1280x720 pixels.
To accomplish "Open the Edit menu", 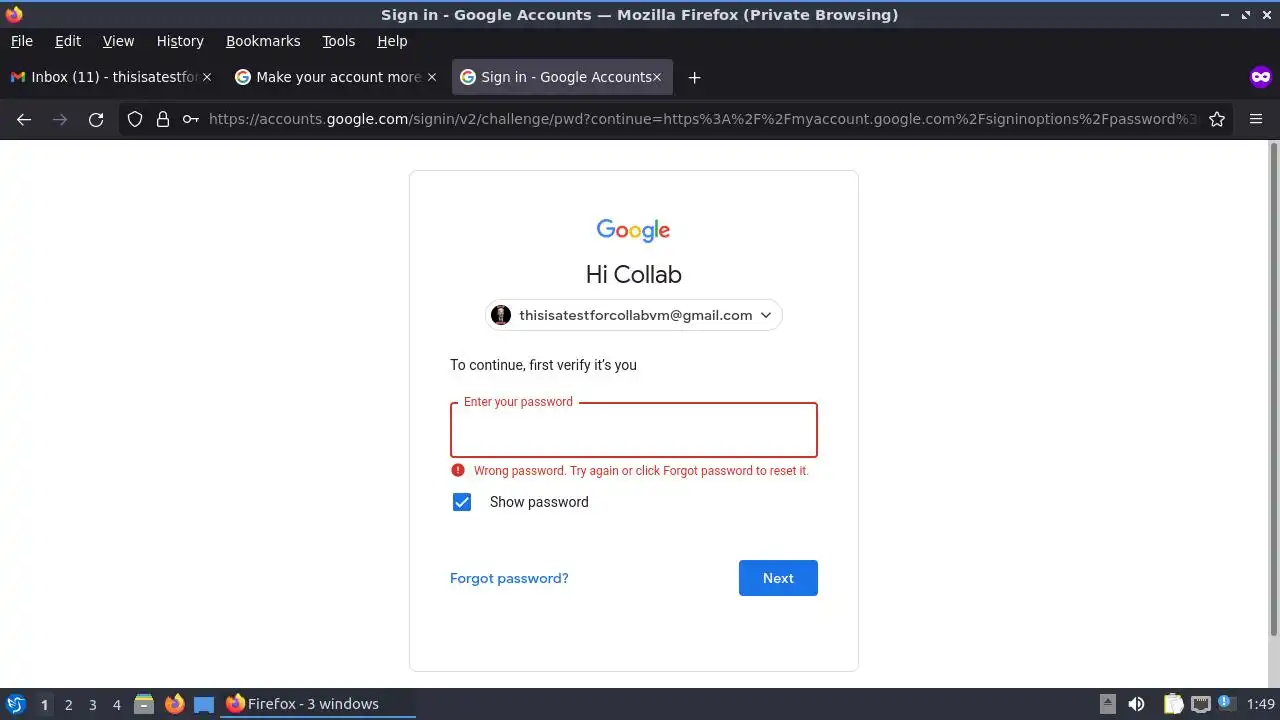I will [x=68, y=41].
